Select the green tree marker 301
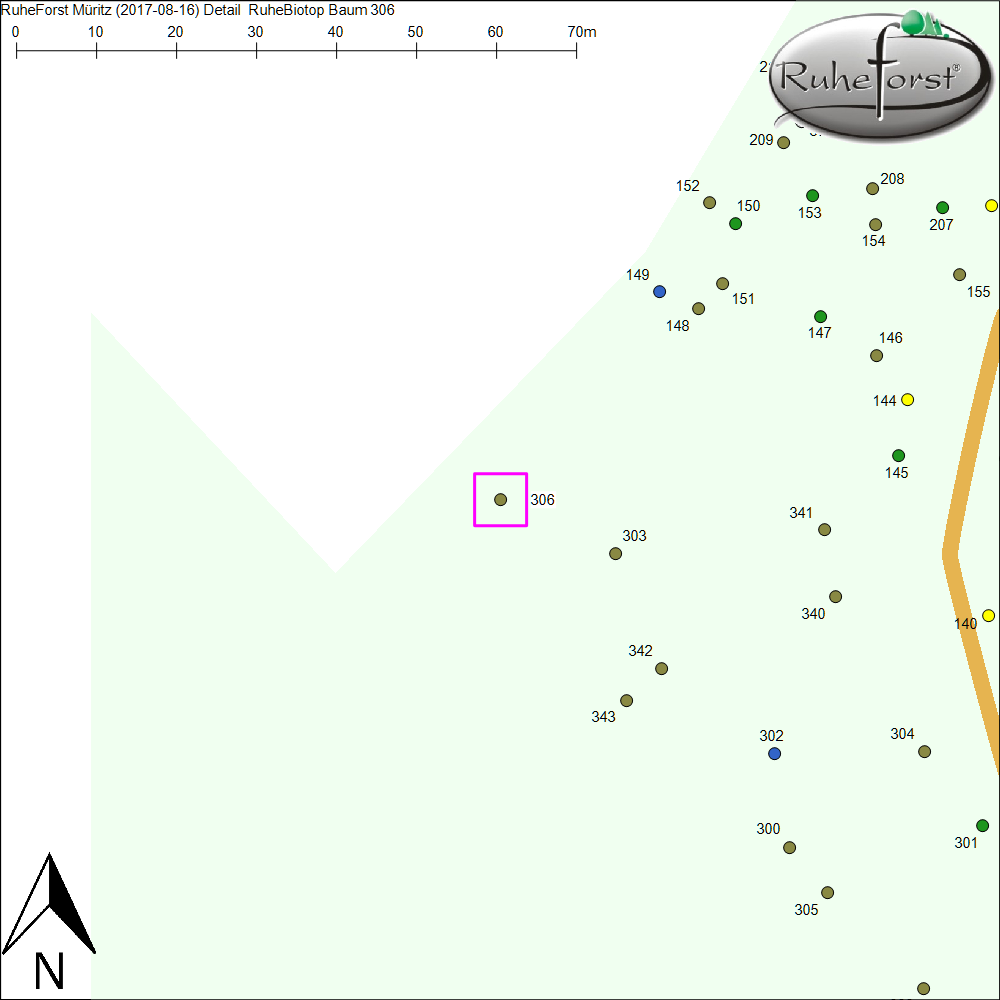 [982, 826]
